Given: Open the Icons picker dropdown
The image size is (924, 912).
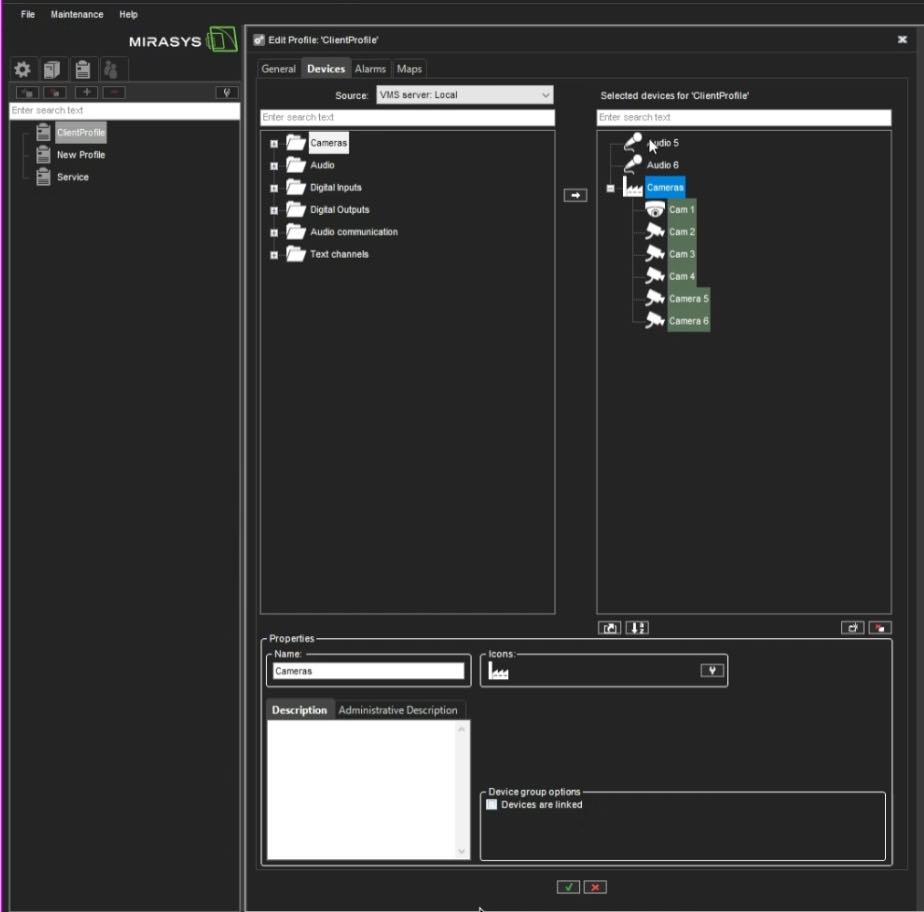Looking at the screenshot, I should click(711, 671).
